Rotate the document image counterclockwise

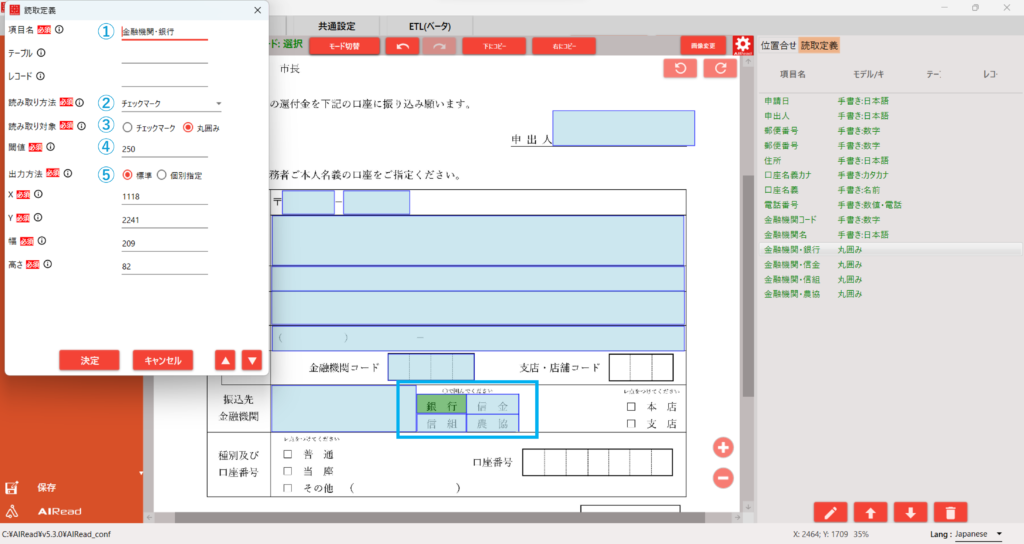click(680, 69)
